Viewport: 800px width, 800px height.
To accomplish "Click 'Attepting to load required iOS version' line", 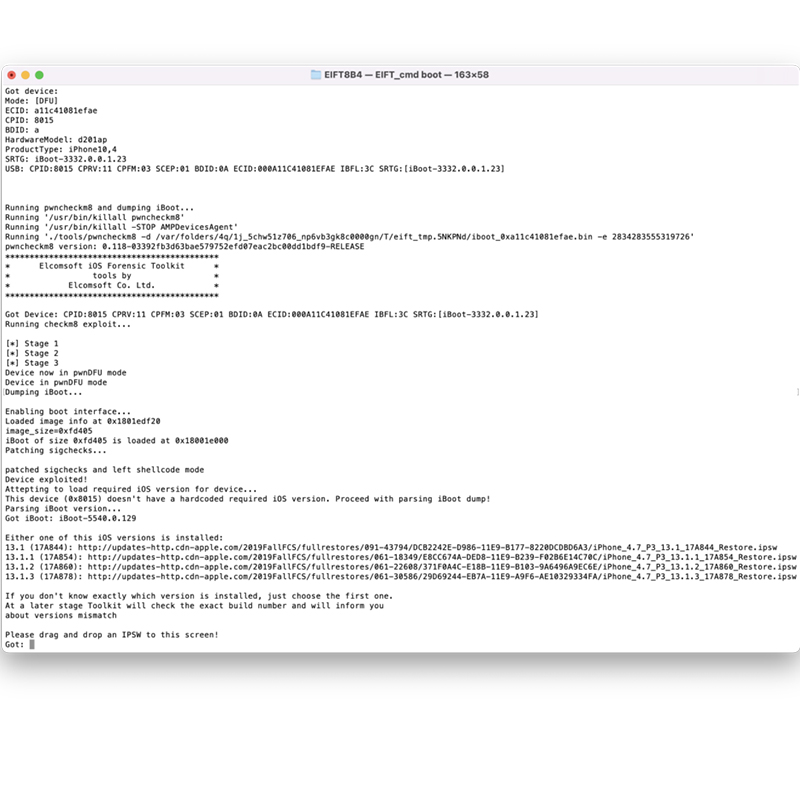I will (131, 489).
